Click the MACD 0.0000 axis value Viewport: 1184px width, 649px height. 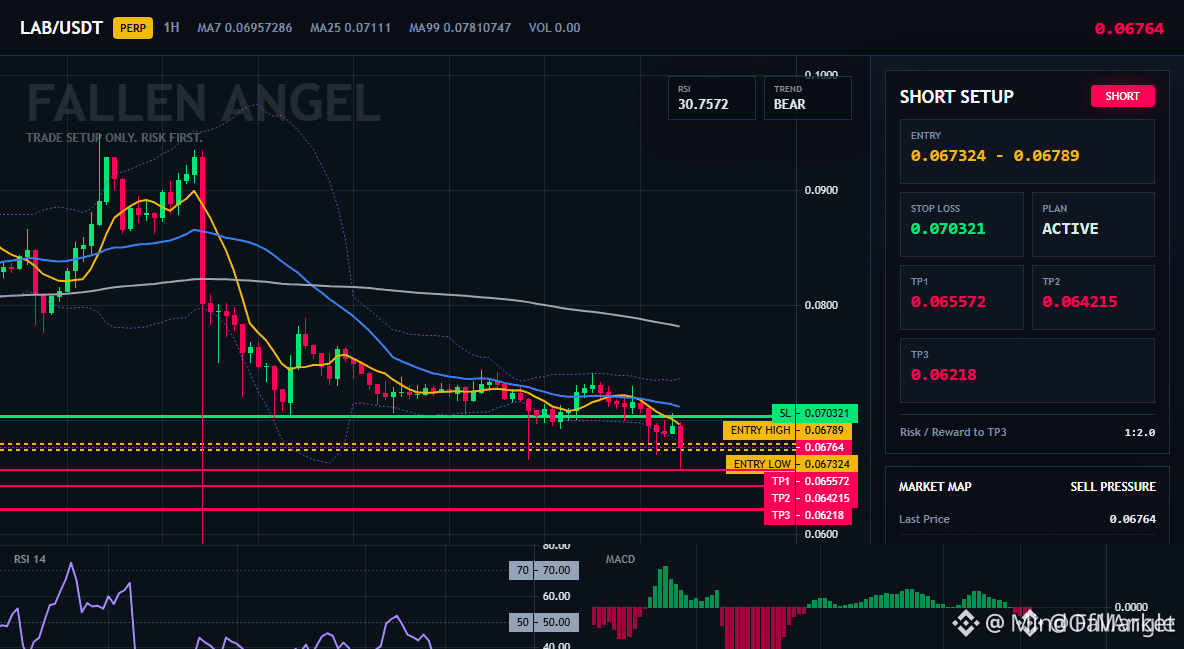1131,607
